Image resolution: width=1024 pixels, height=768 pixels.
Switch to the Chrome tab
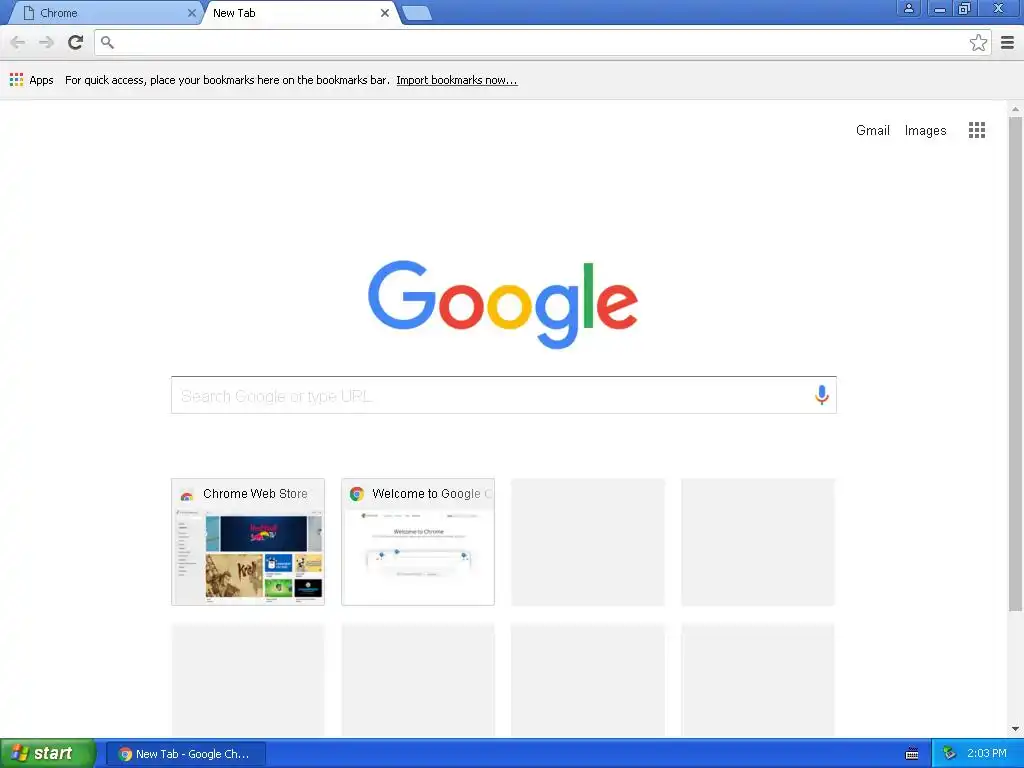tap(104, 13)
